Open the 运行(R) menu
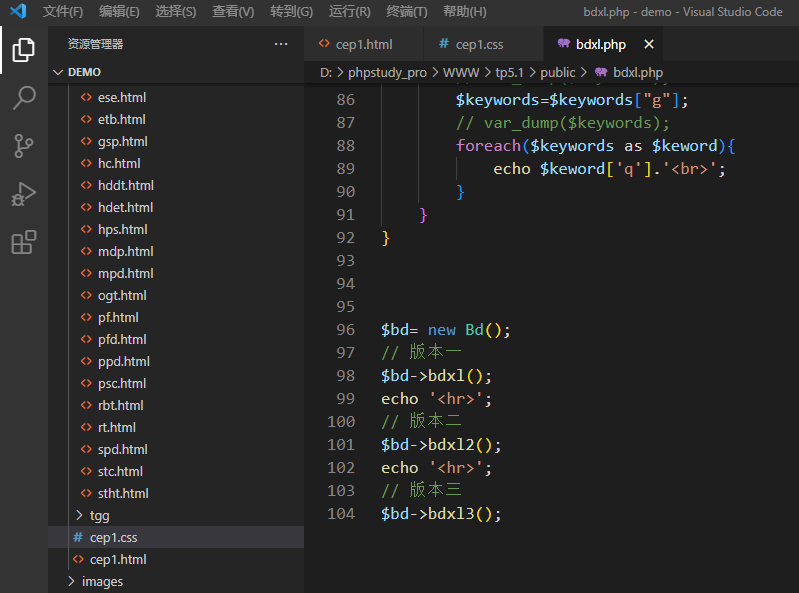This screenshot has width=799, height=593. (350, 11)
